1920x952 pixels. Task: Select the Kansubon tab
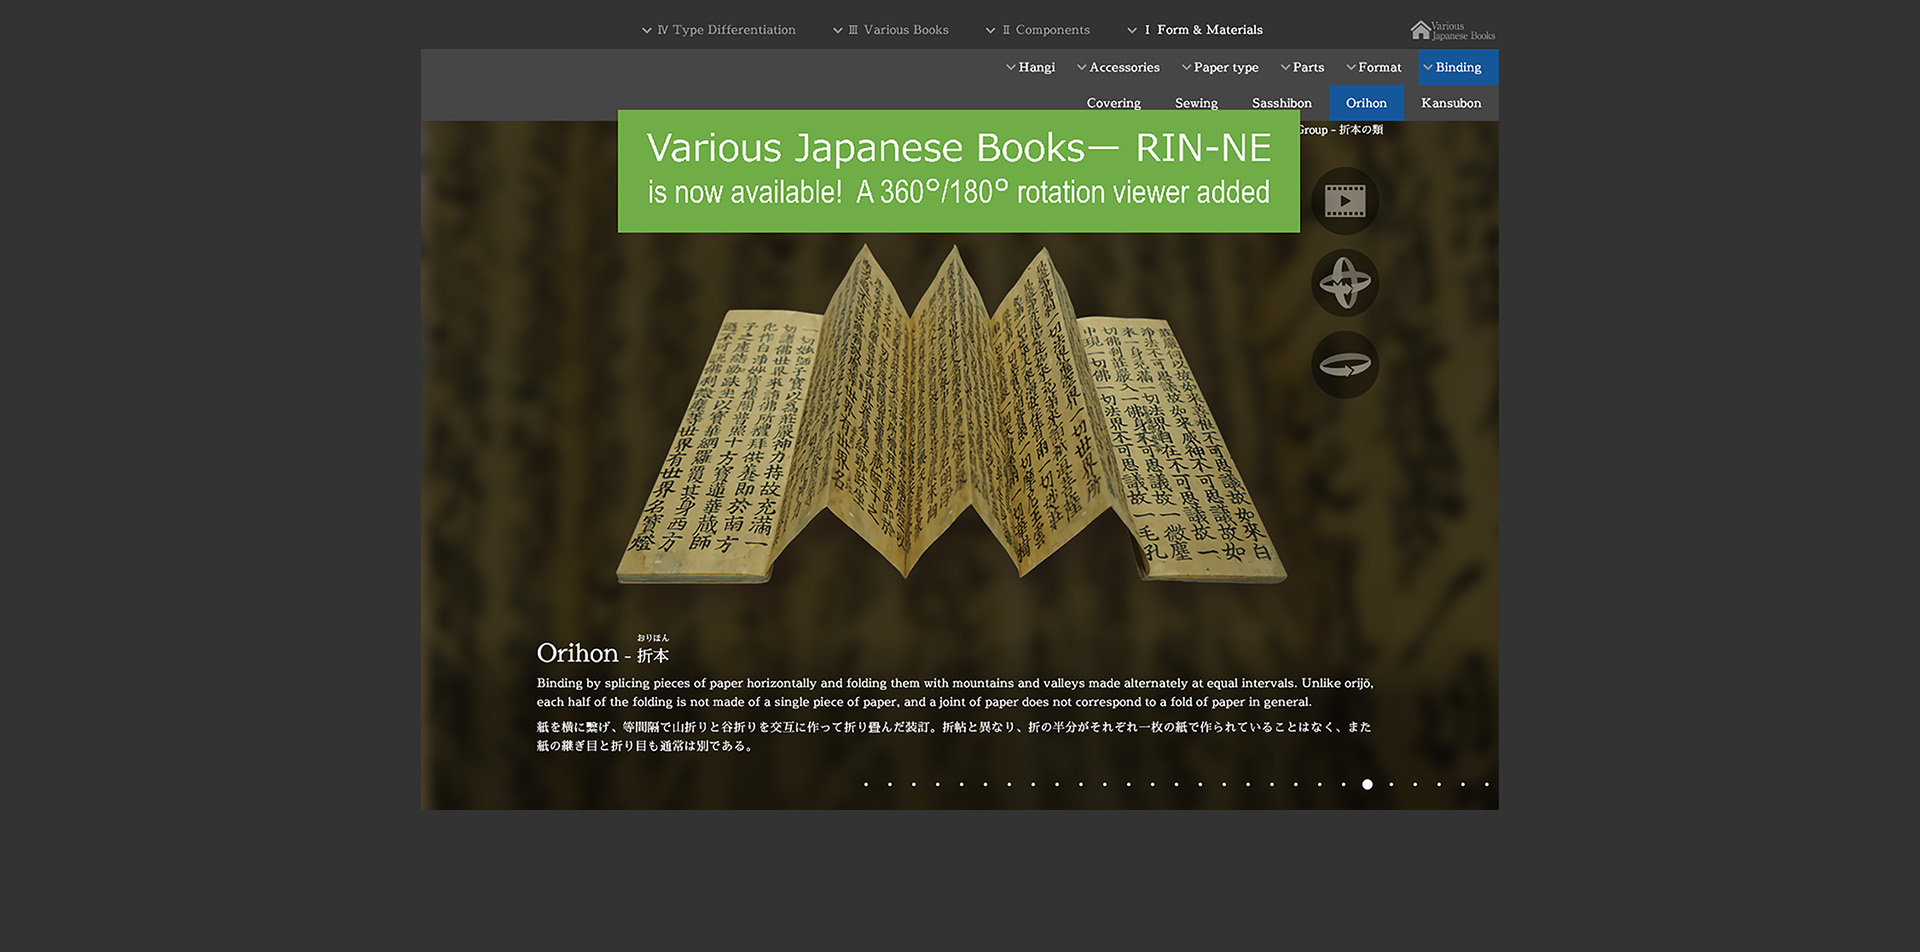click(x=1450, y=103)
